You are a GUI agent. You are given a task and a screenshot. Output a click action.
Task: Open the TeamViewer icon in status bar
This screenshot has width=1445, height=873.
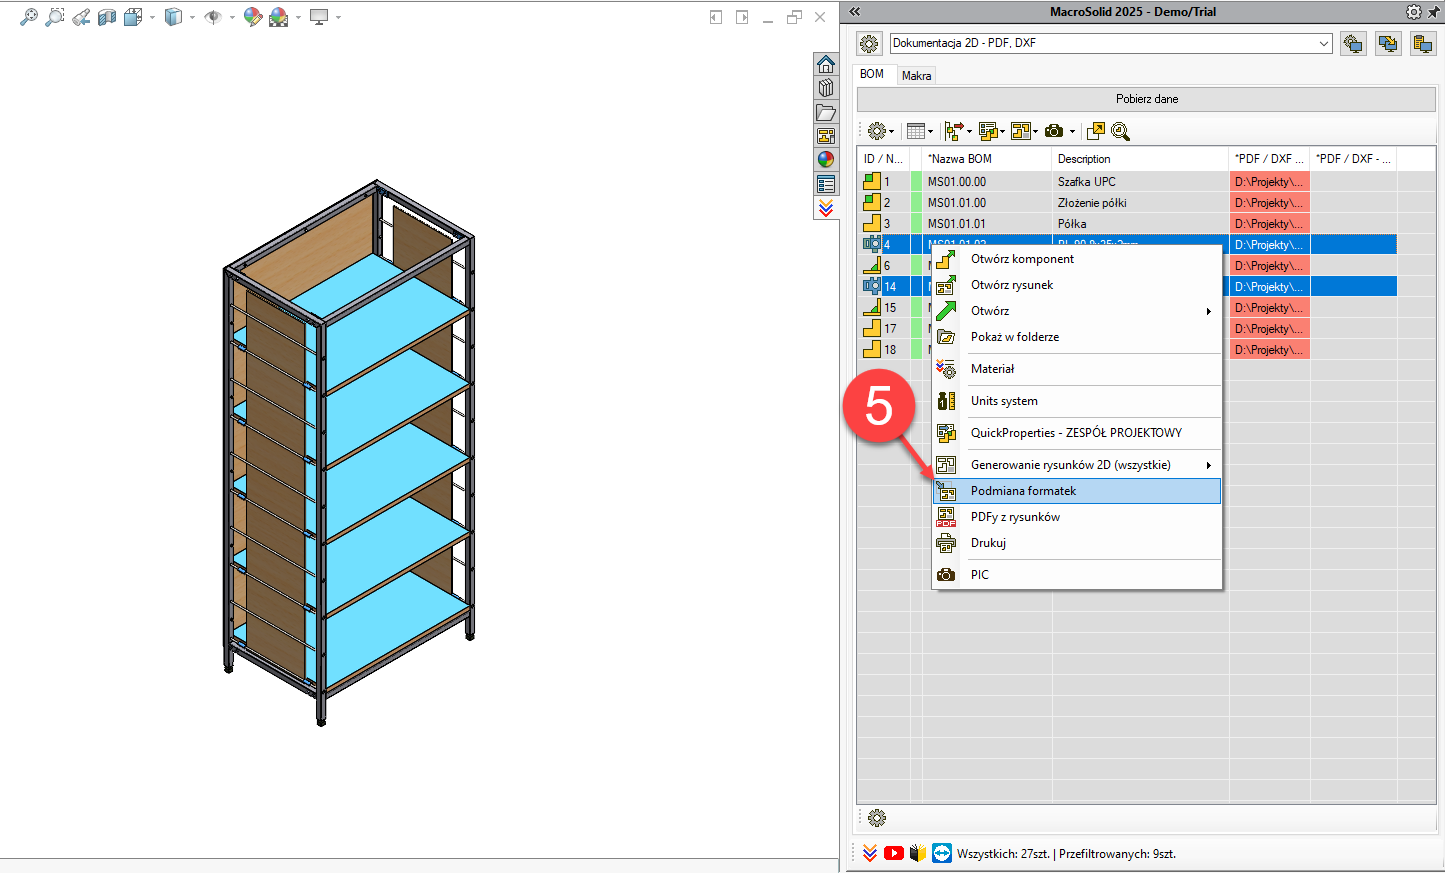tap(942, 853)
